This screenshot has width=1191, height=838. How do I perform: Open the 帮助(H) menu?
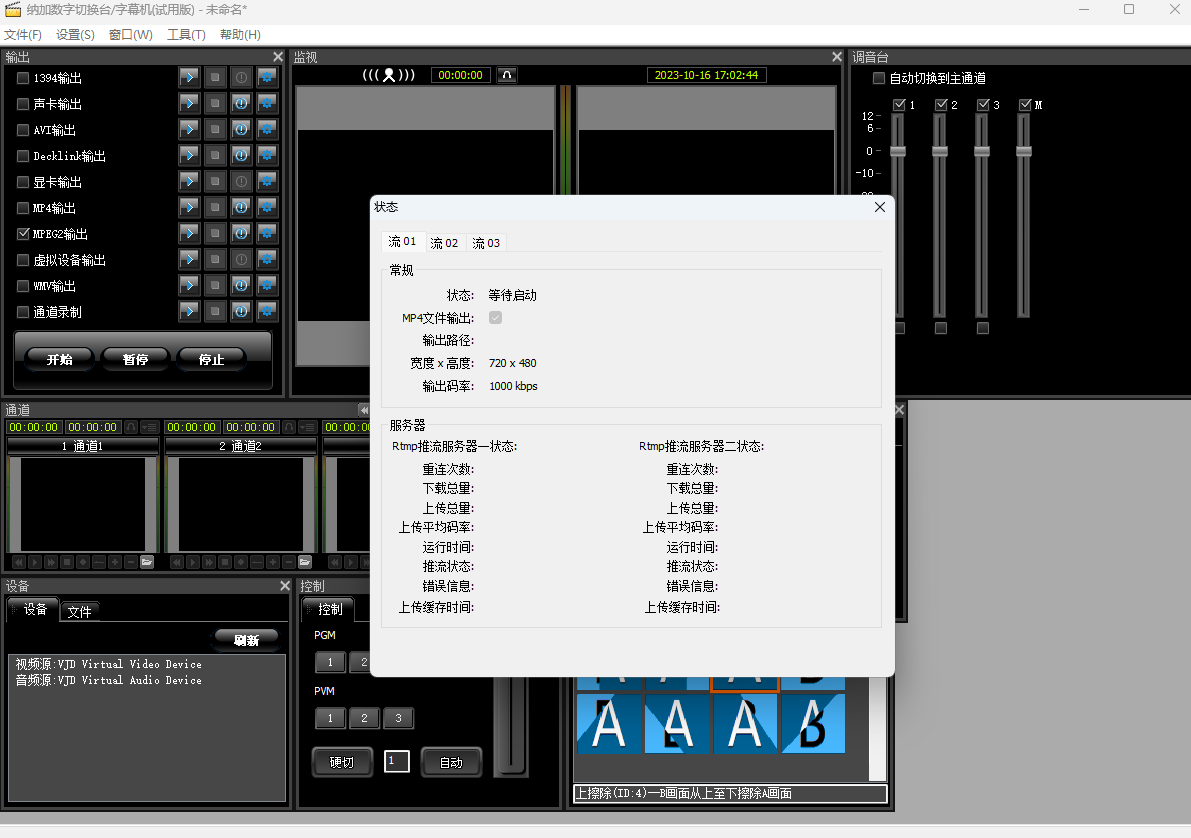[240, 34]
